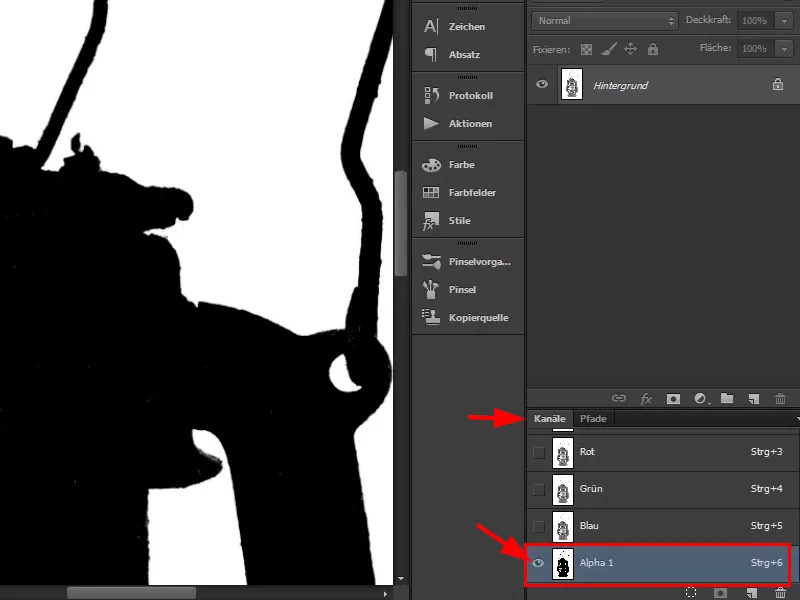This screenshot has width=800, height=600.
Task: Delete channel with the Kanäle trash icon
Action: [x=780, y=592]
